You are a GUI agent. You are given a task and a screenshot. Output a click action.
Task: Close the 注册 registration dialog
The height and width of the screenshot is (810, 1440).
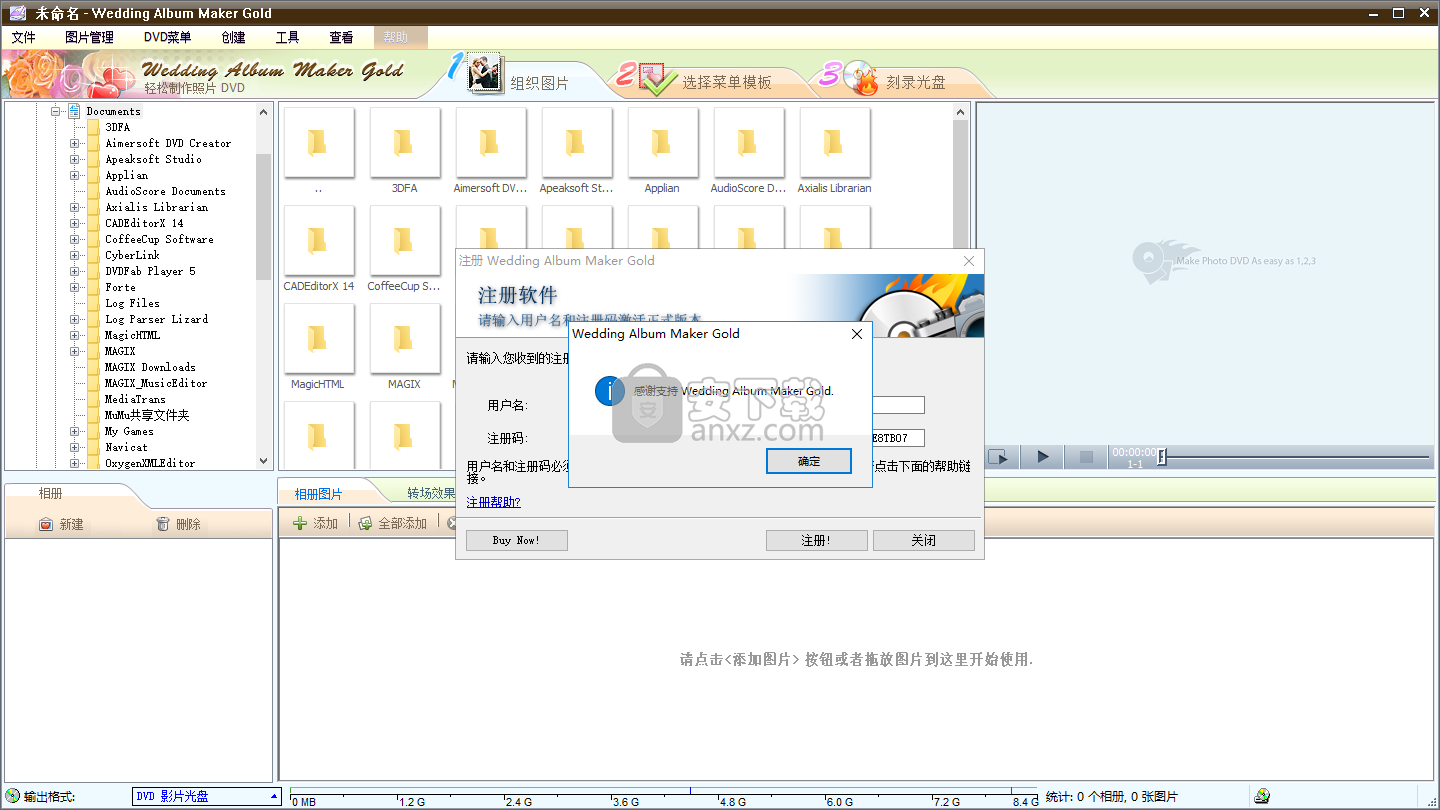[969, 261]
